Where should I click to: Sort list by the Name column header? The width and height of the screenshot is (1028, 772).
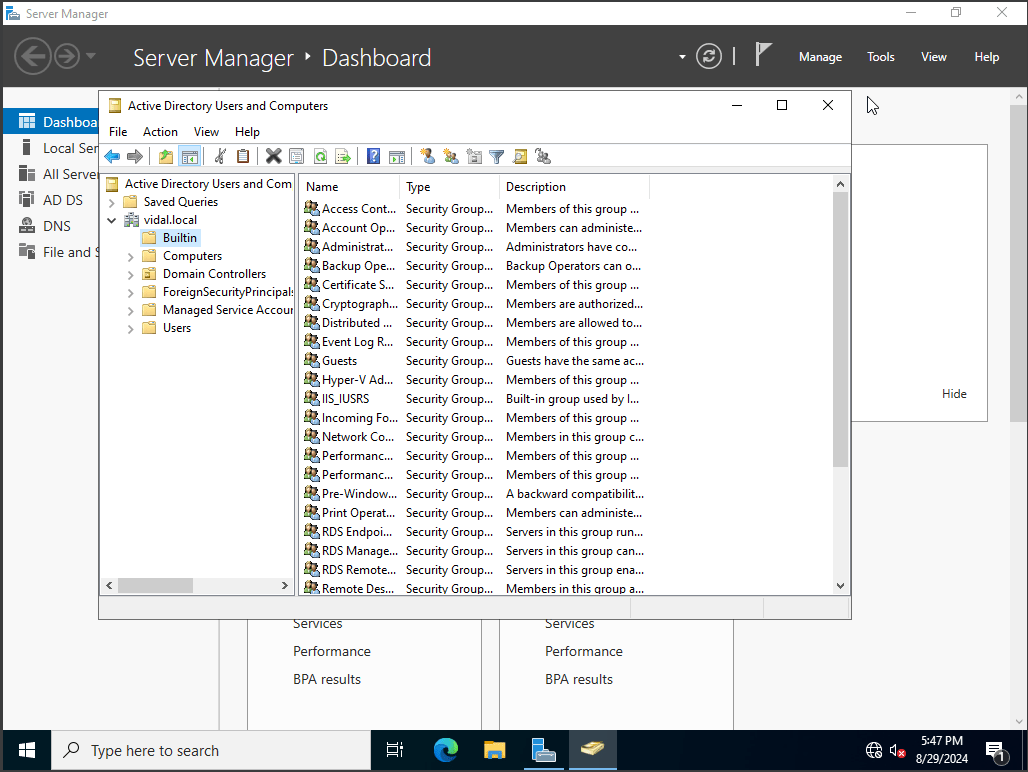pos(349,187)
